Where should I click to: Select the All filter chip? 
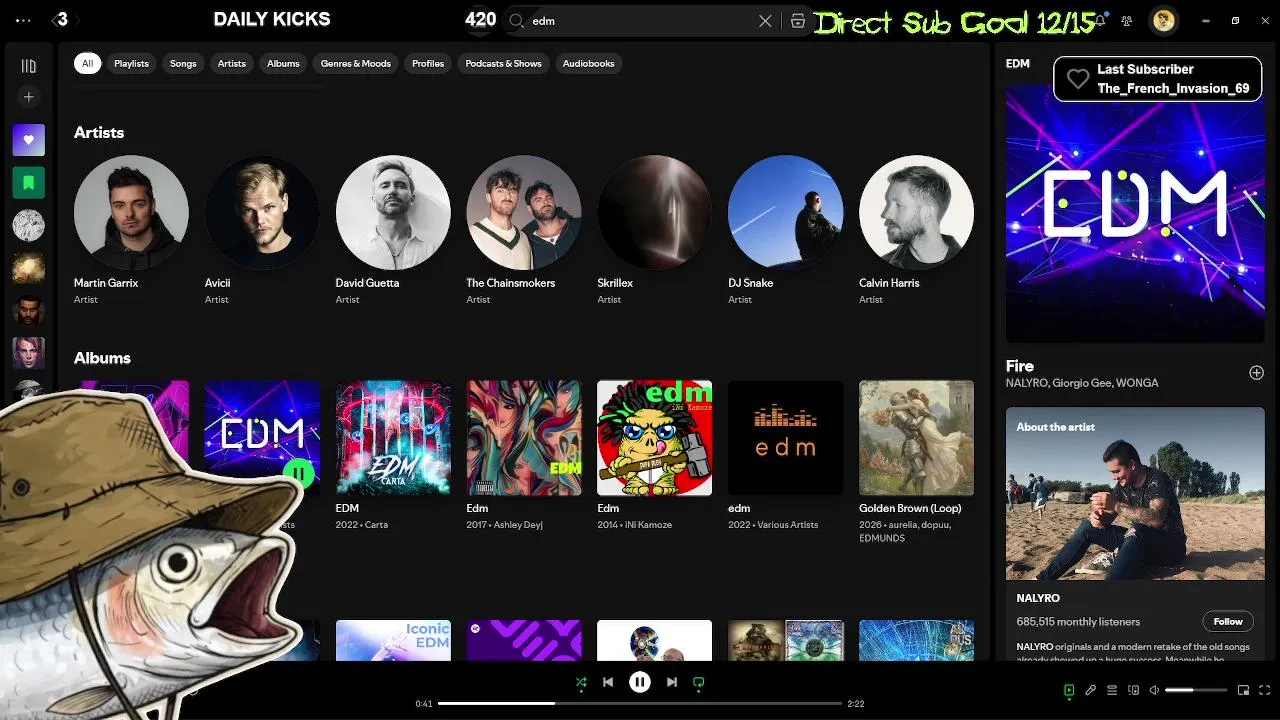click(x=87, y=63)
